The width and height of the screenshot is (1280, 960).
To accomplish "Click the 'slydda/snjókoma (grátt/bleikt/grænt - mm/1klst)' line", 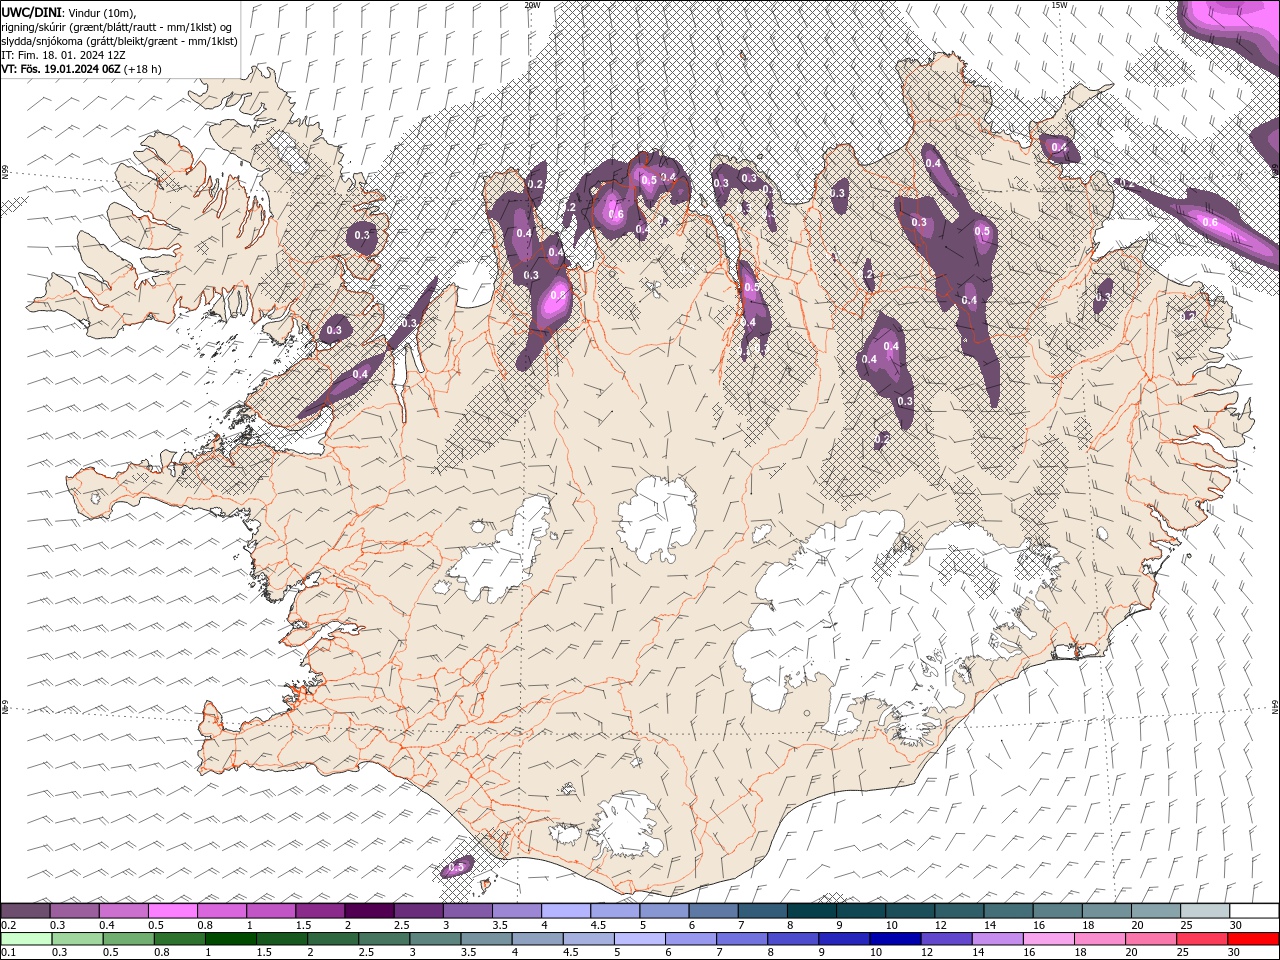I will (120, 41).
